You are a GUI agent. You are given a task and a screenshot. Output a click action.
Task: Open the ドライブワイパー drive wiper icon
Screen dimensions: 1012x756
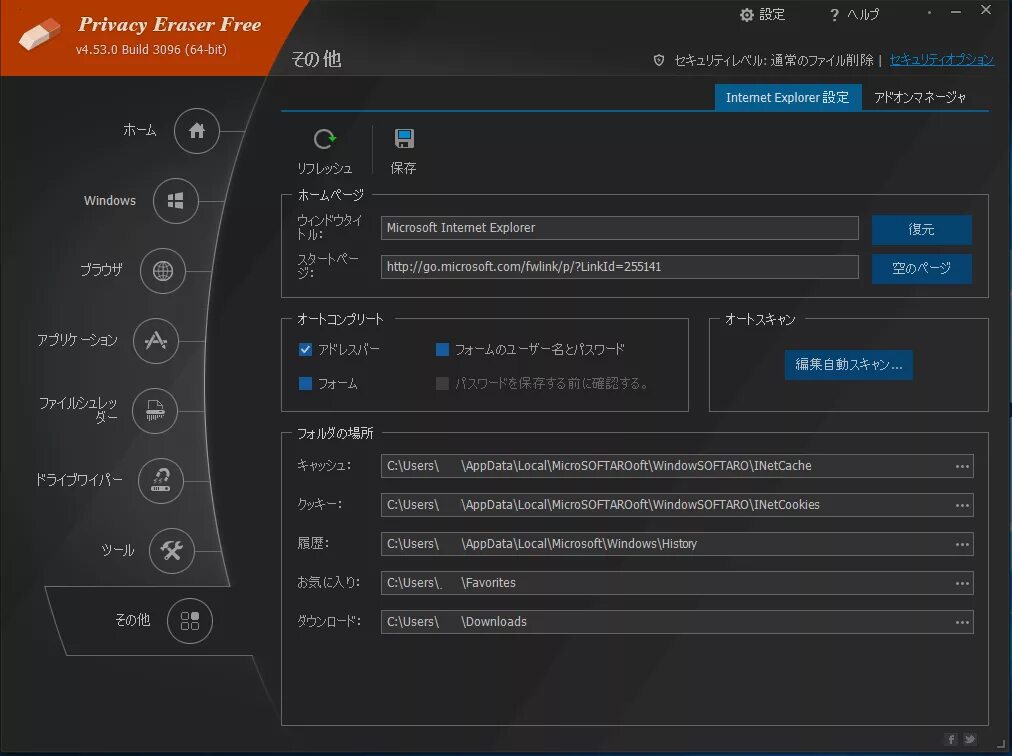(161, 480)
